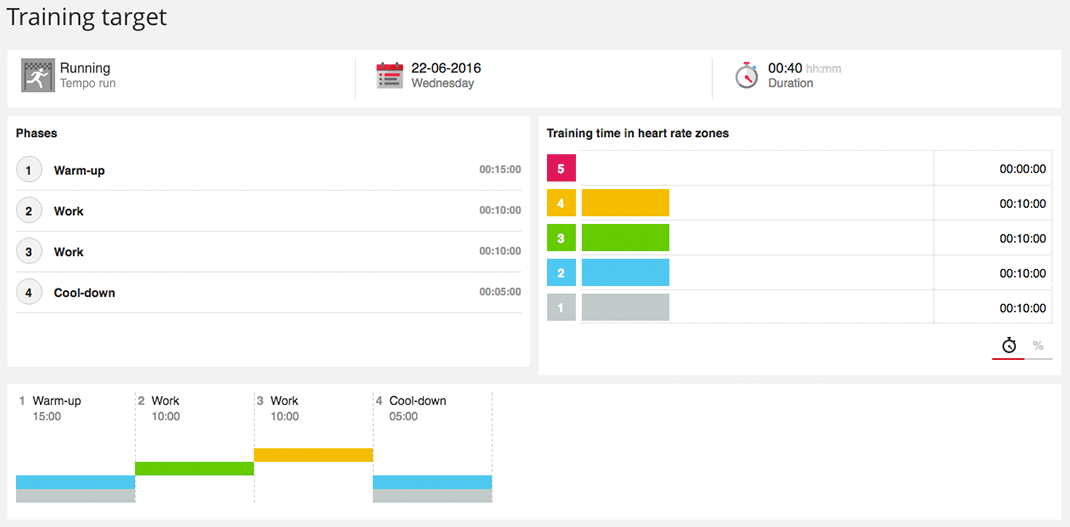This screenshot has width=1070, height=527.
Task: Click the orange Work segment in timeline
Action: point(313,455)
